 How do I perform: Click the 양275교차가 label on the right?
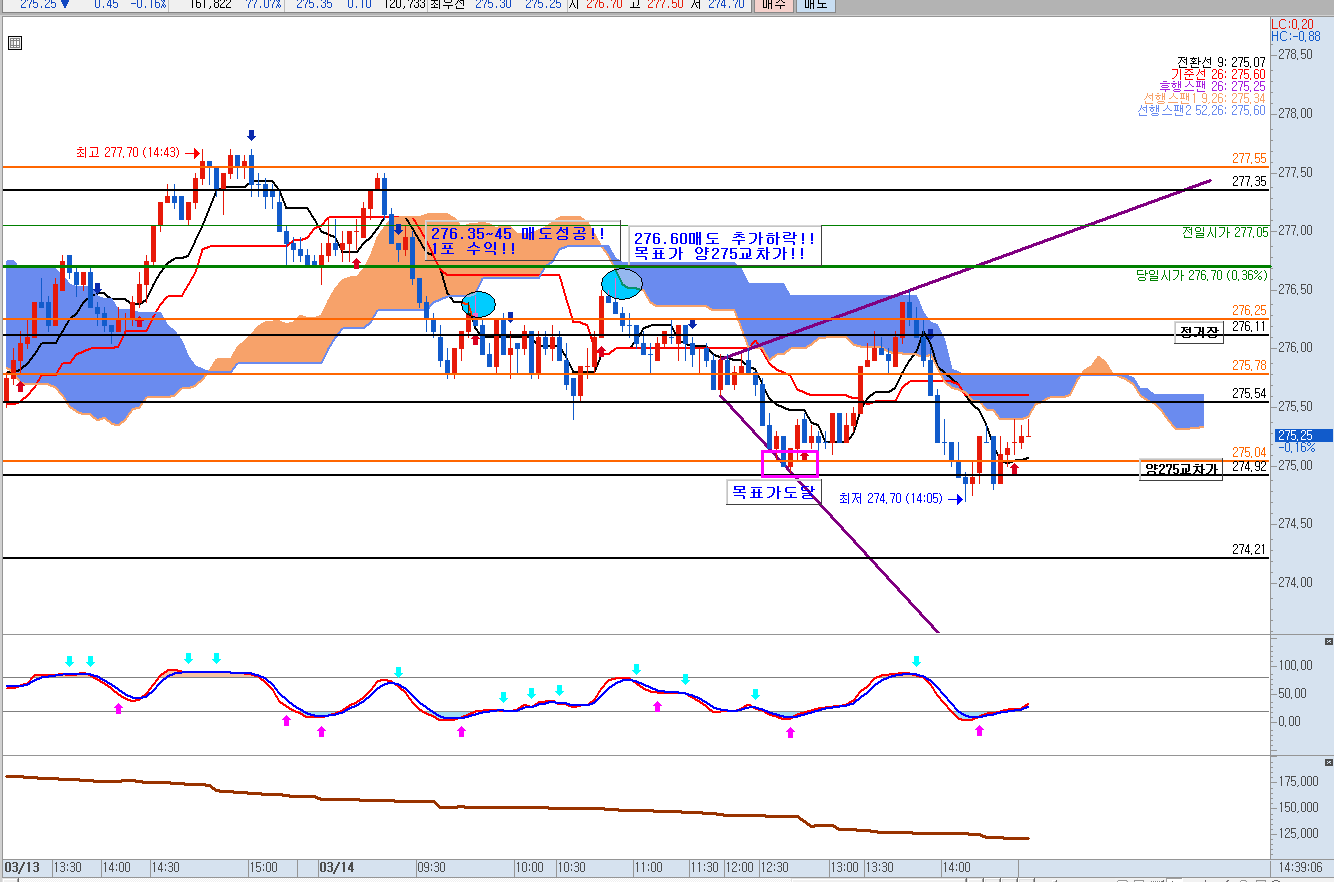pos(1181,470)
